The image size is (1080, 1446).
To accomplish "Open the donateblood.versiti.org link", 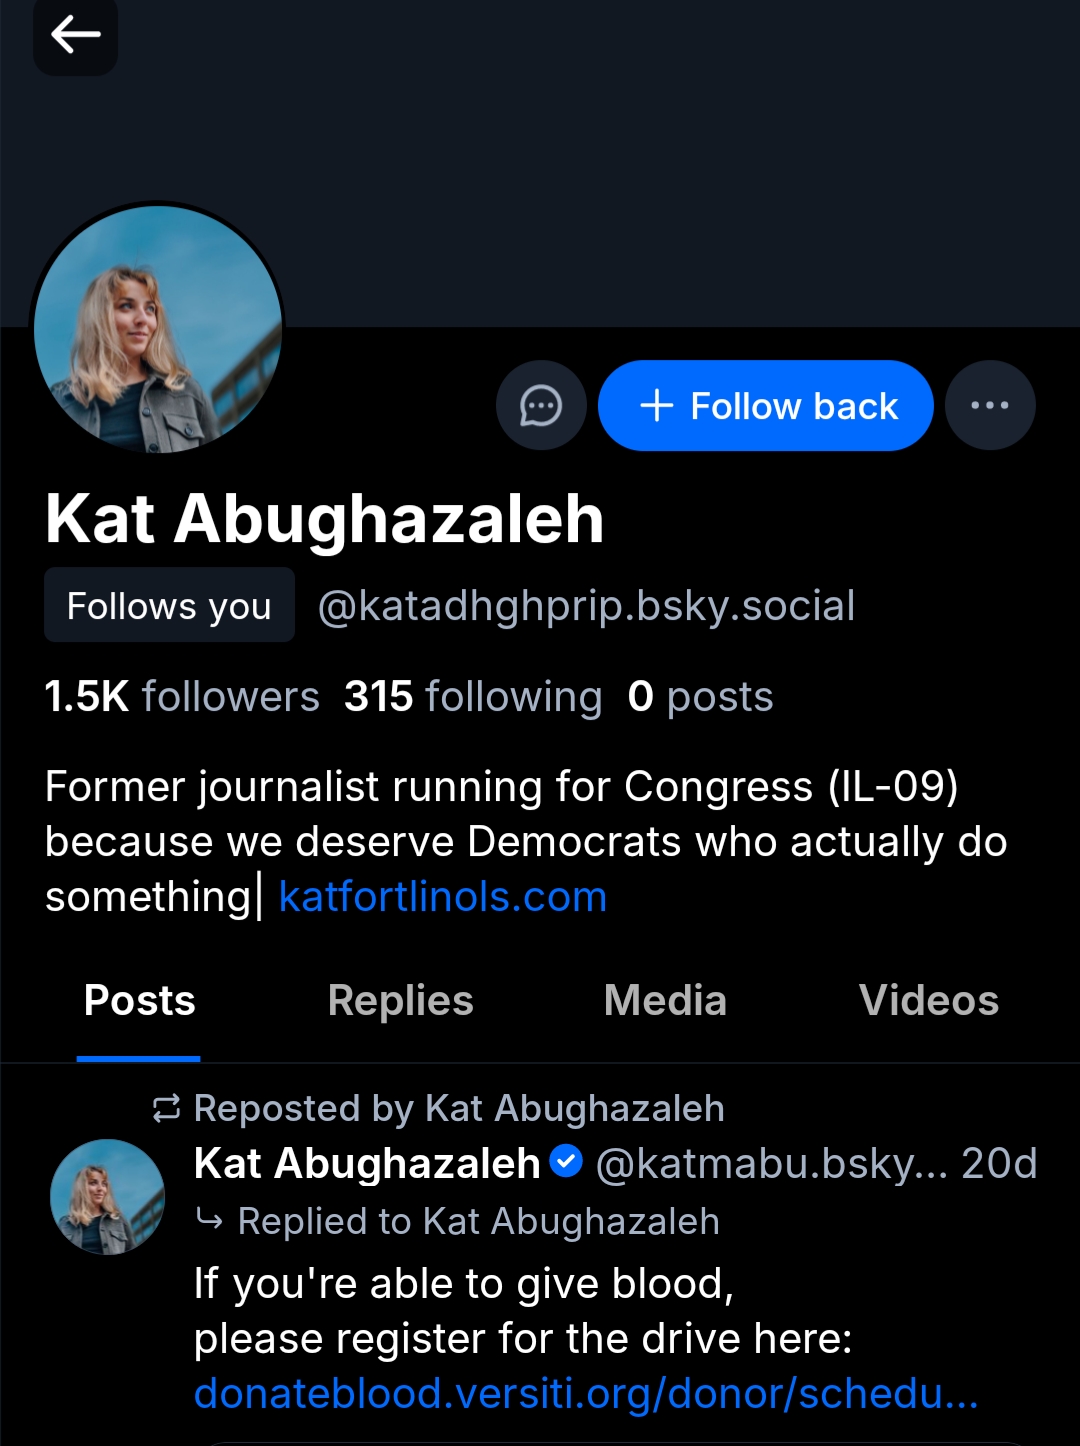I will 586,1393.
